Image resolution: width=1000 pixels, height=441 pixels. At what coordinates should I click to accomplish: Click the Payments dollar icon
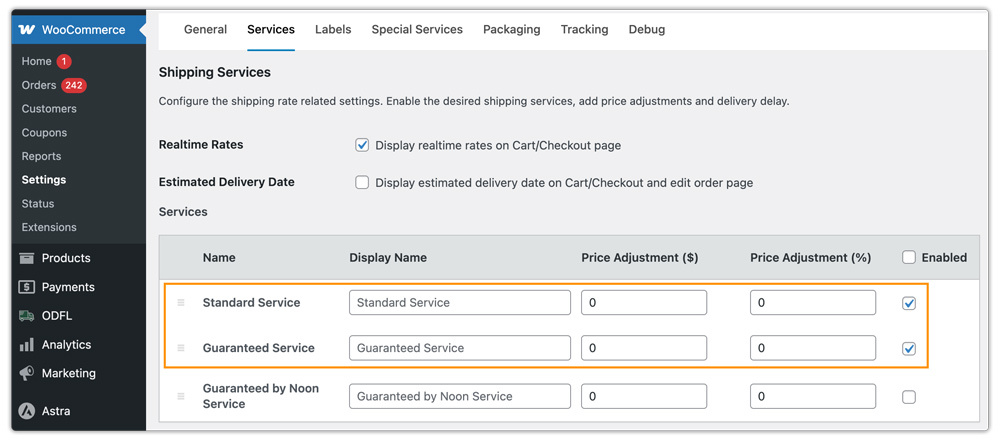click(x=26, y=287)
